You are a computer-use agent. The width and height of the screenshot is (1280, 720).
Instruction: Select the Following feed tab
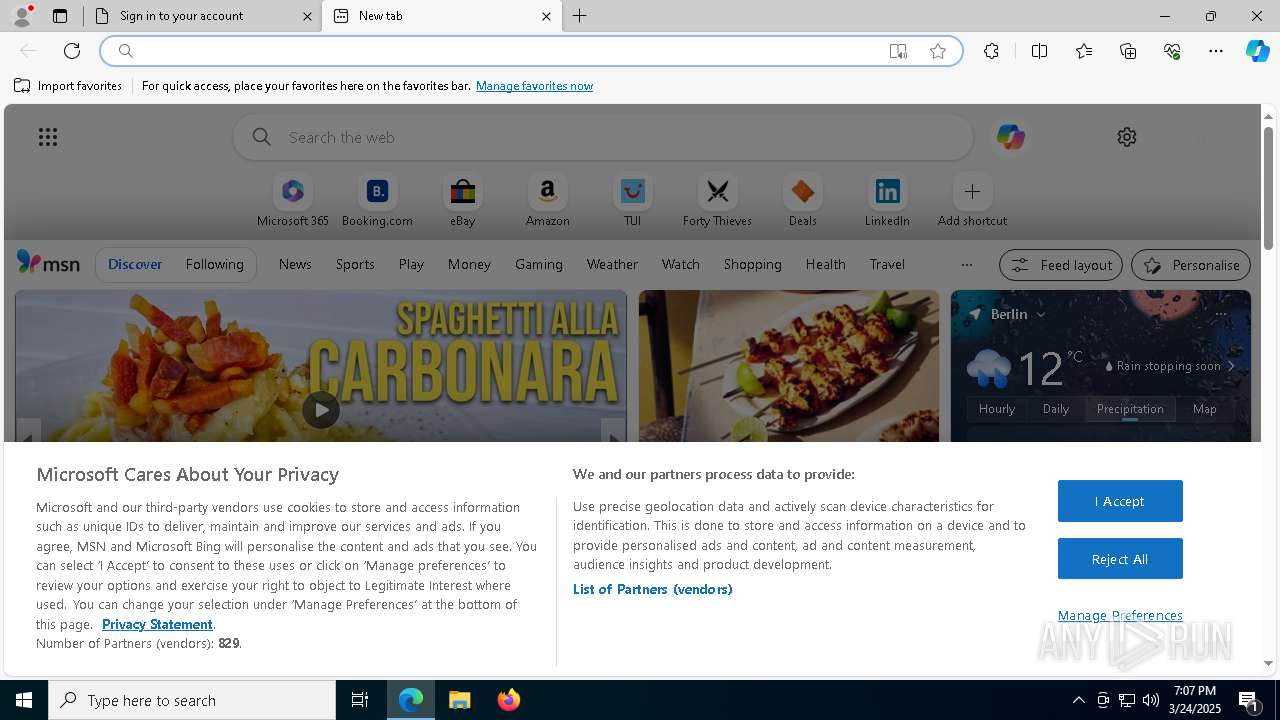(x=214, y=264)
